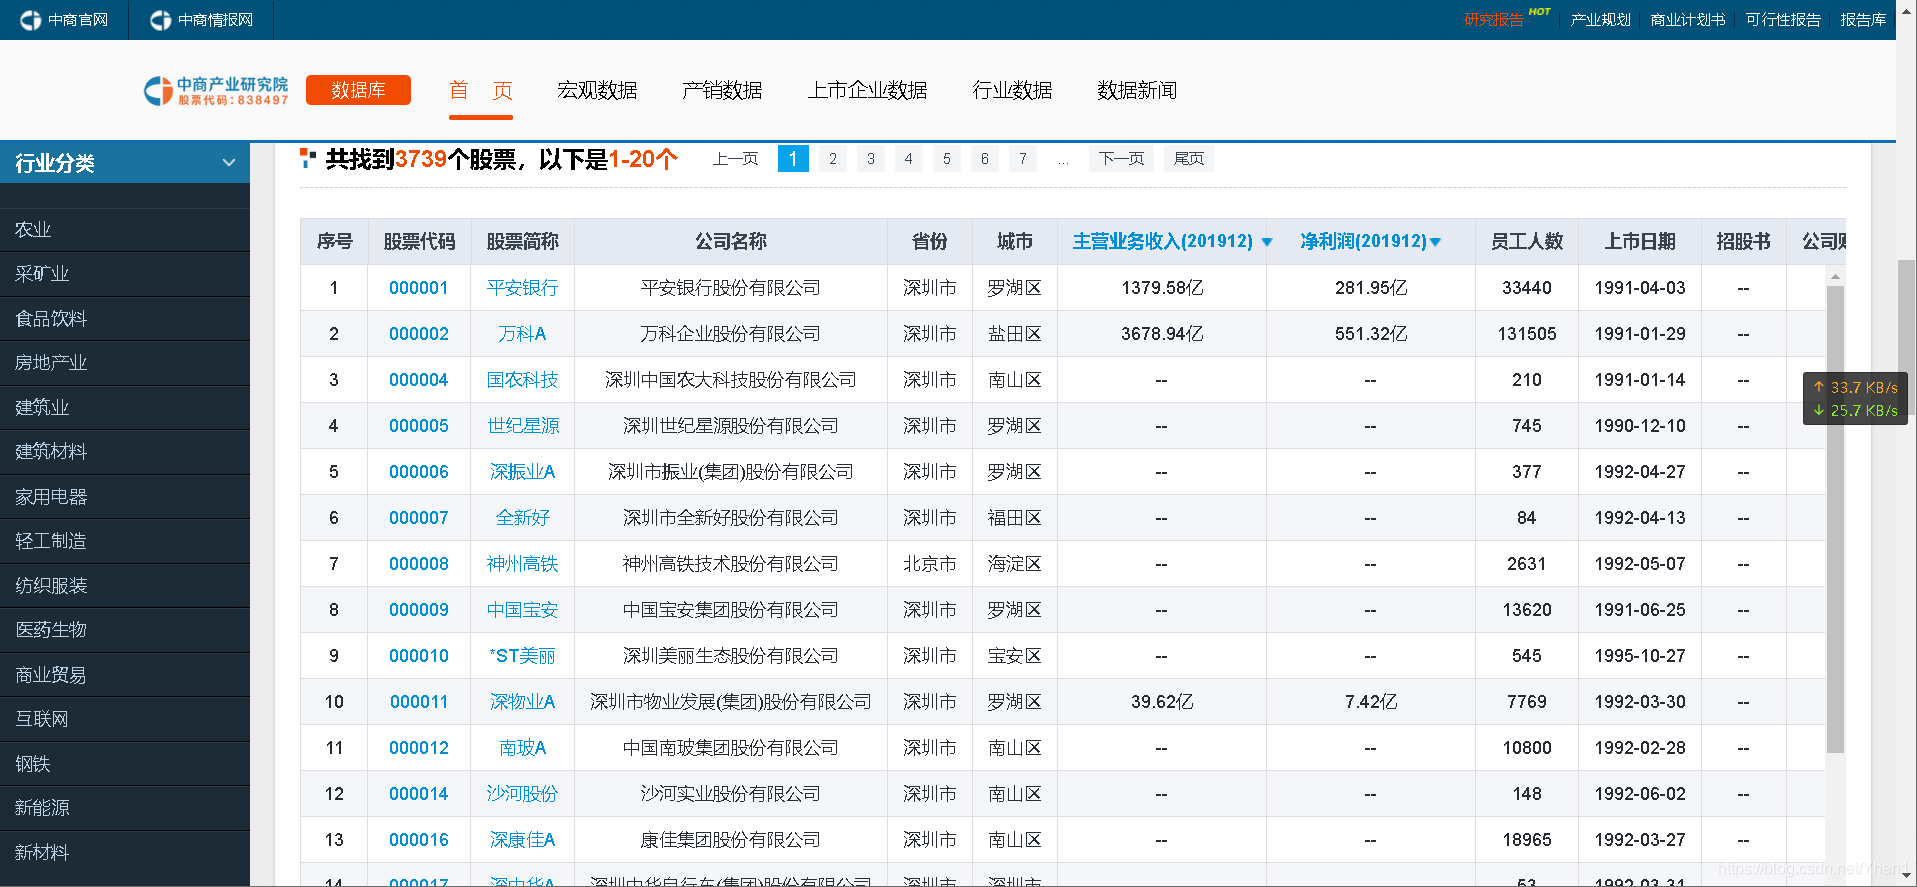
Task: Open 平安银行 stock link
Action: 522,288
